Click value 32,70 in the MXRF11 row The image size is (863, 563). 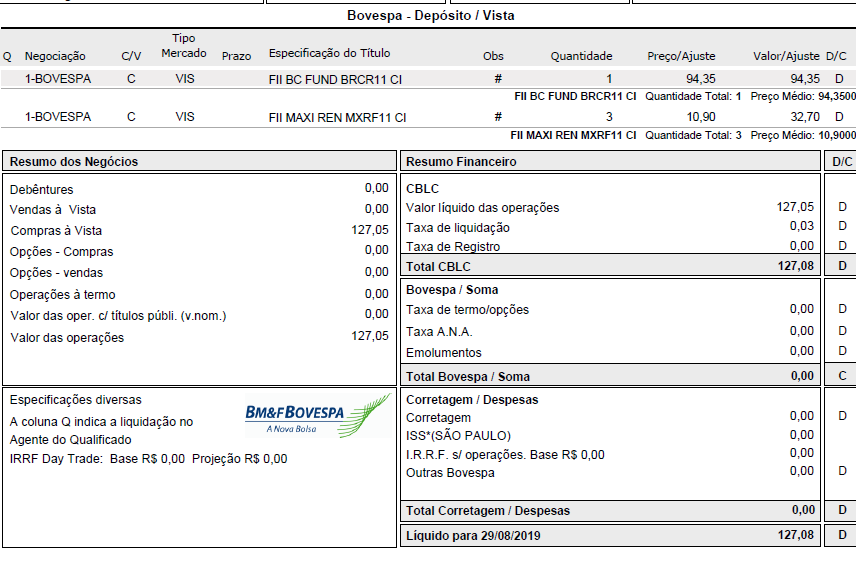(805, 117)
